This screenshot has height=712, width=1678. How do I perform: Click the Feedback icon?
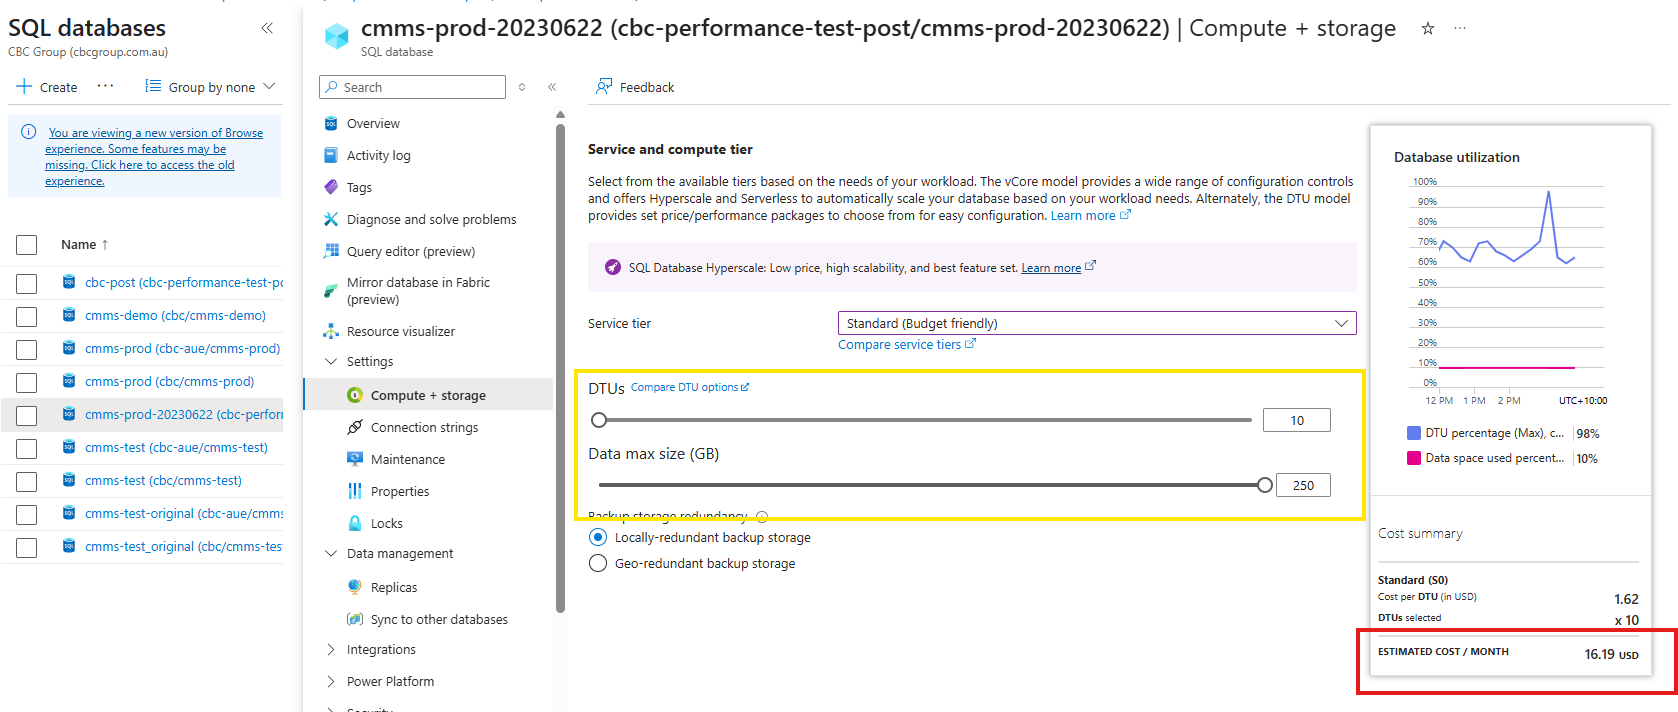click(604, 87)
